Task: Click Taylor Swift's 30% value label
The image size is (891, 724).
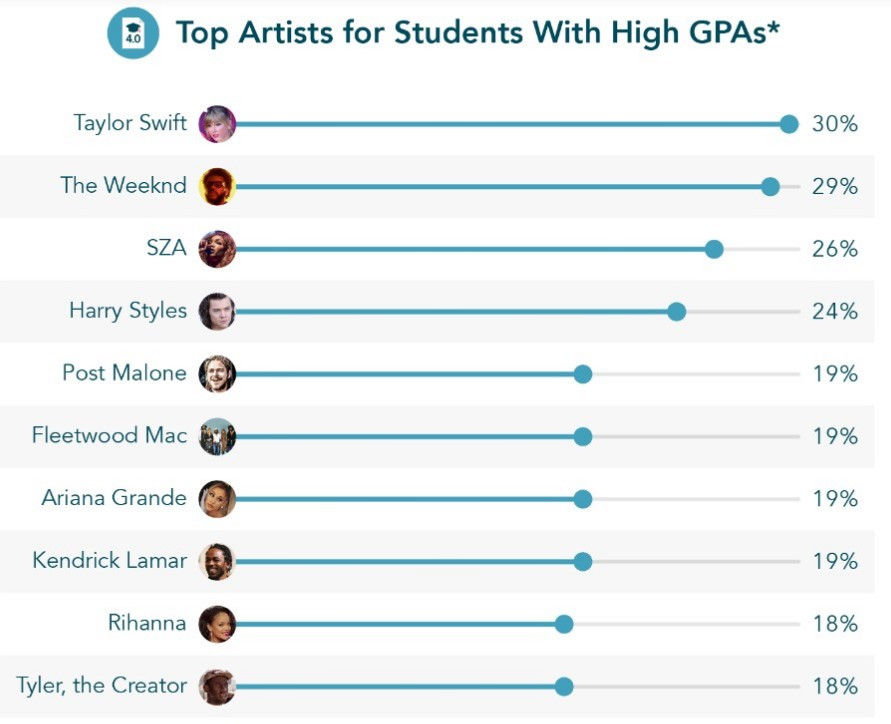Action: (835, 124)
